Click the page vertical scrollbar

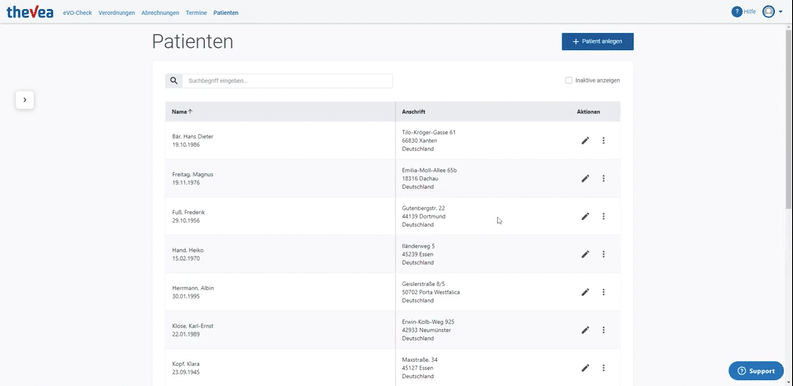[788, 119]
